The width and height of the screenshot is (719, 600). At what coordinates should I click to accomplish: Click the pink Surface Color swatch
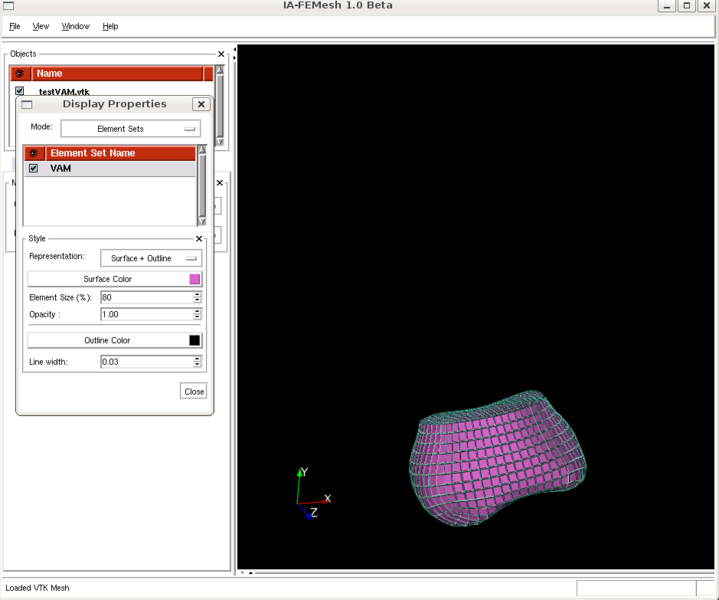click(195, 279)
